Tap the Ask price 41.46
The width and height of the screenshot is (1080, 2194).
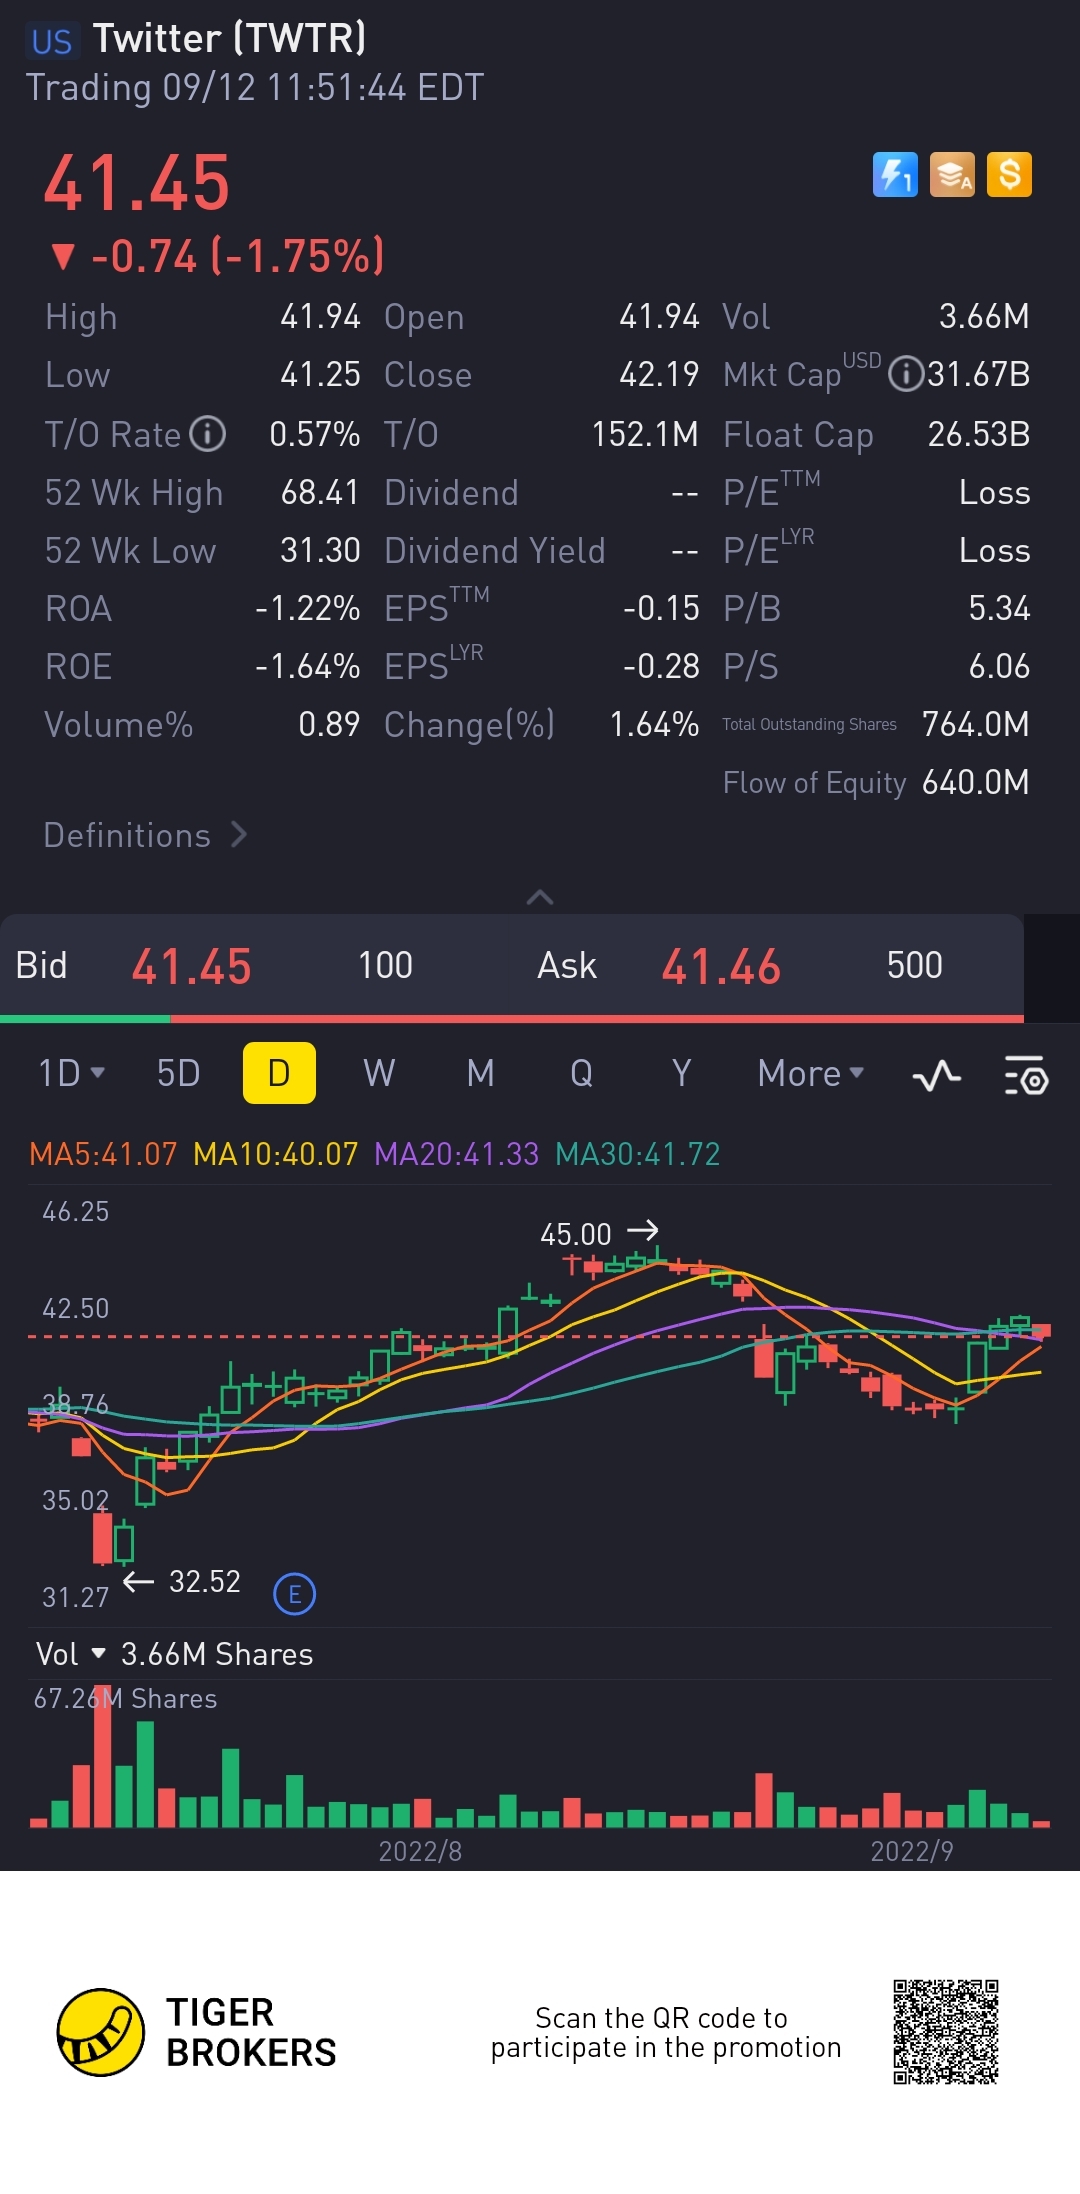pyautogui.click(x=720, y=967)
